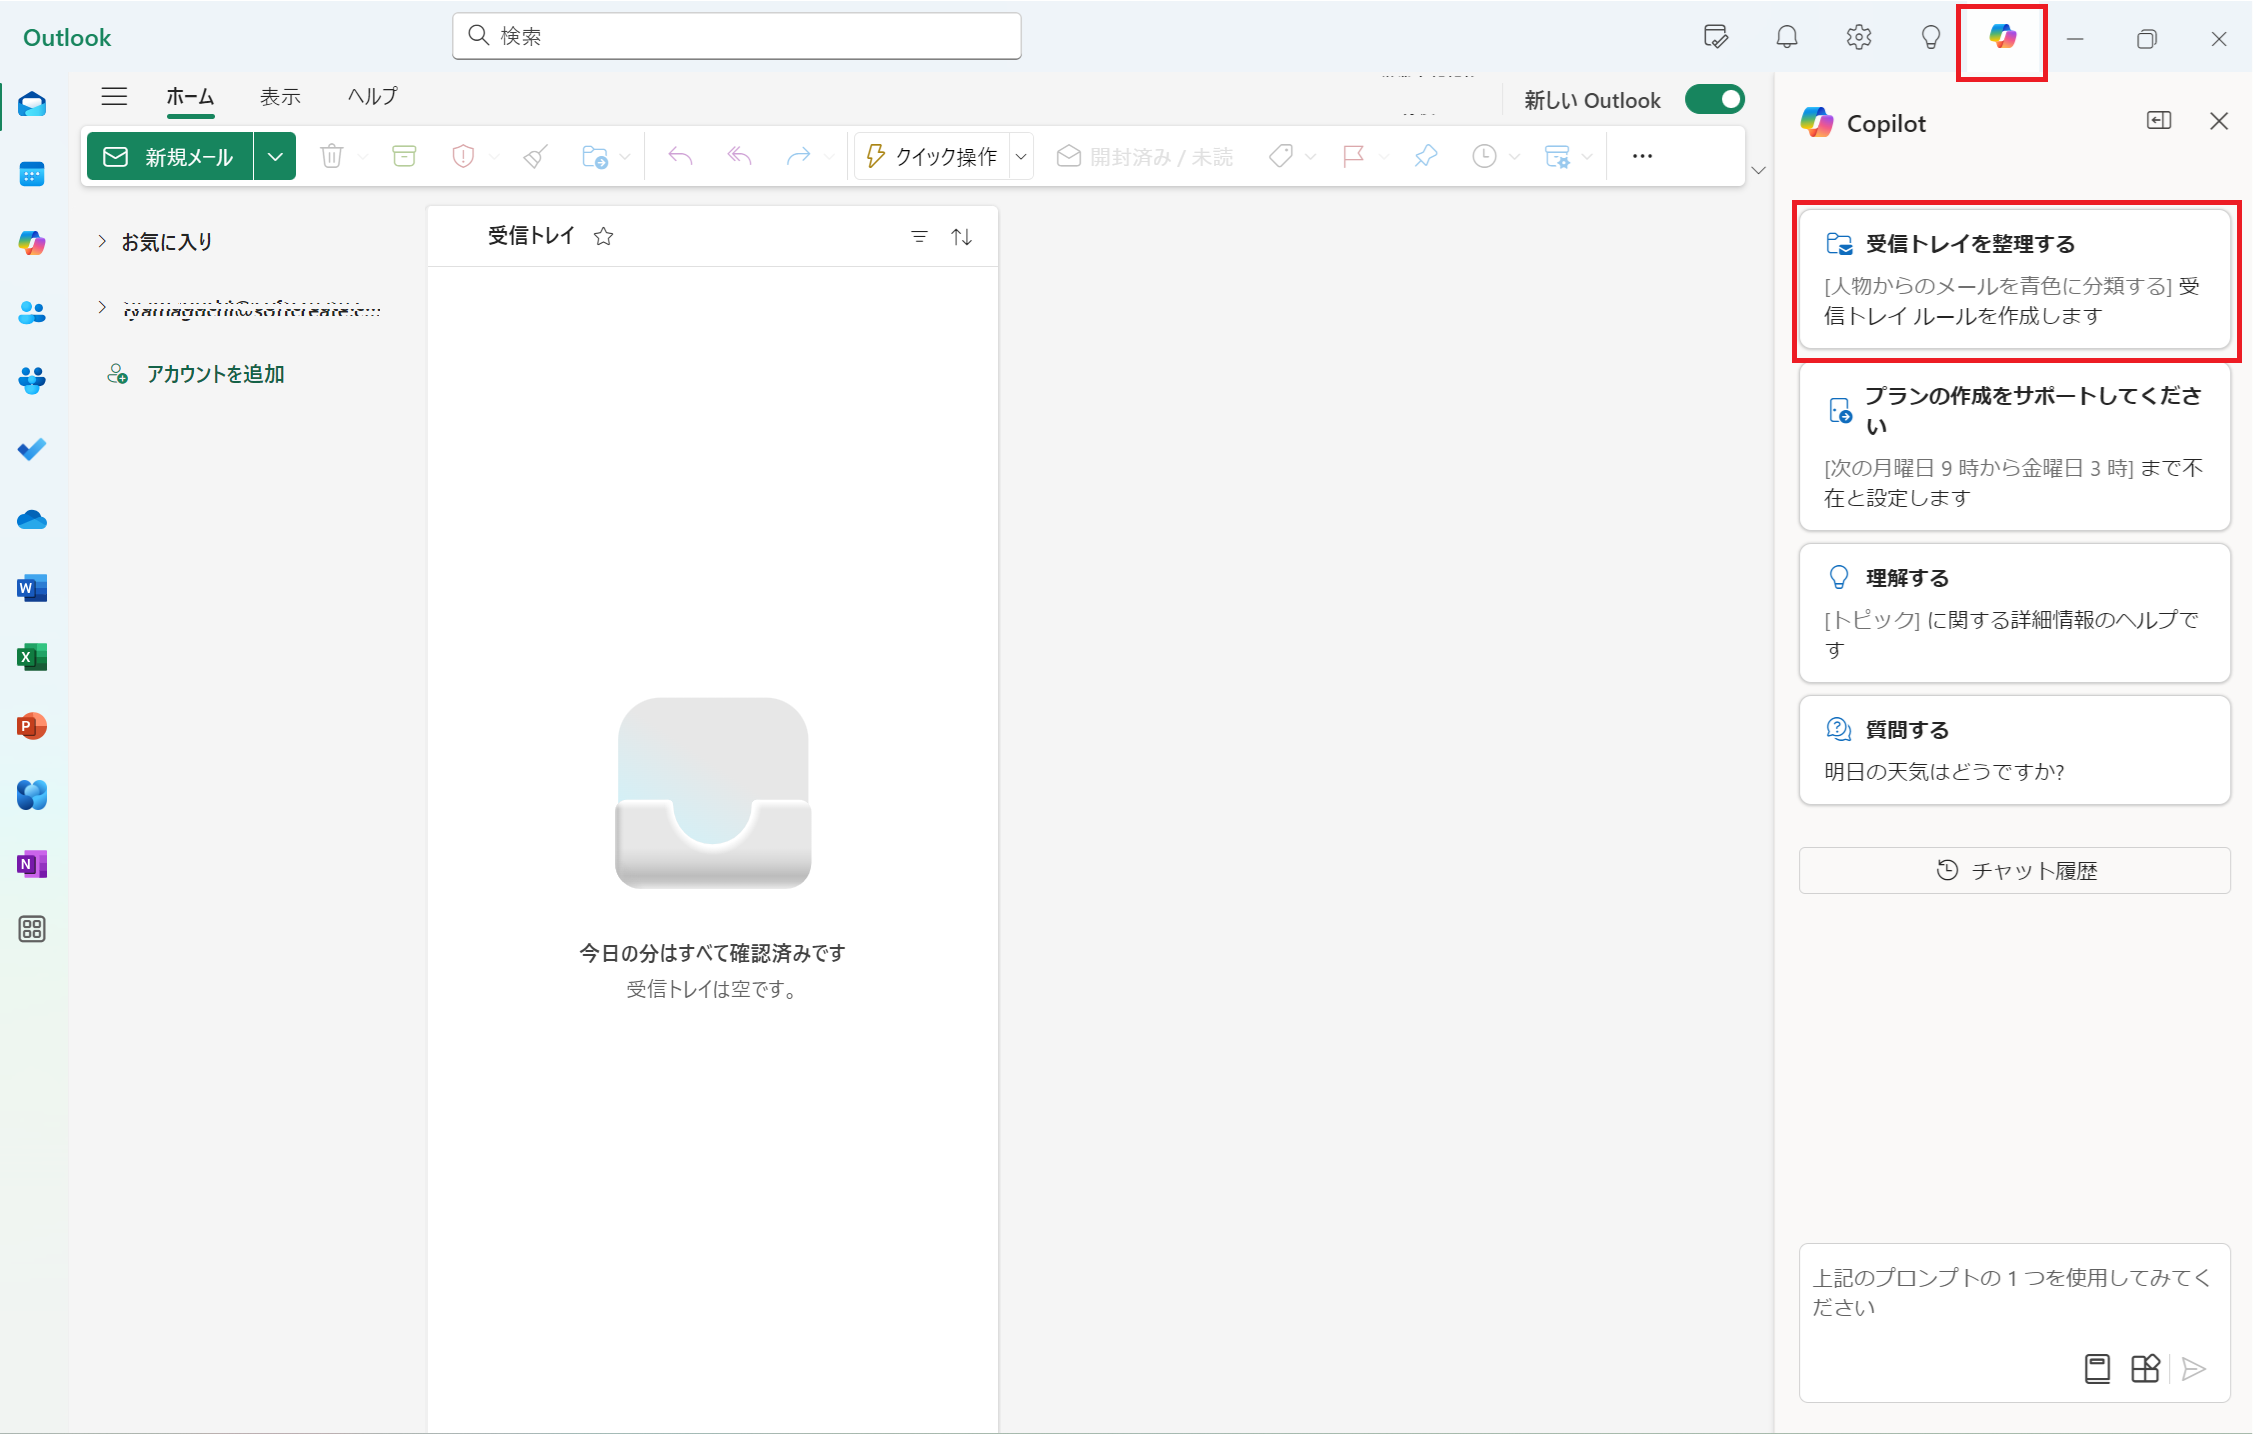Image resolution: width=2253 pixels, height=1435 pixels.
Task: Click the Flag icon in ribbon
Action: pos(1354,156)
